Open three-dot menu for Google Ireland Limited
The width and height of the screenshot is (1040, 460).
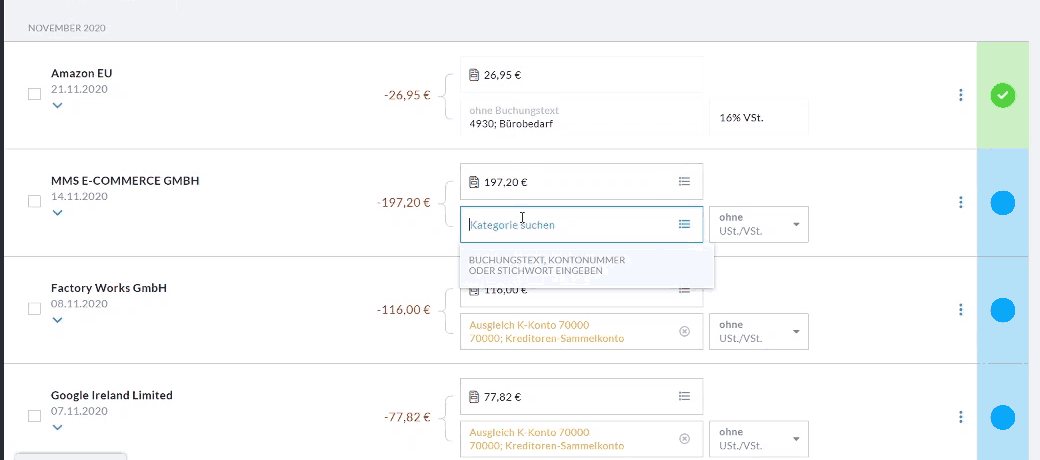coord(960,417)
